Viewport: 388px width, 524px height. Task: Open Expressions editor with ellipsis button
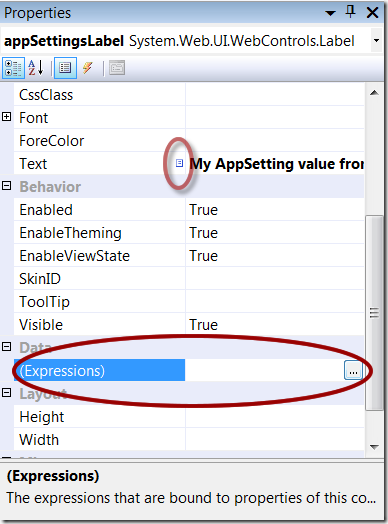[353, 370]
